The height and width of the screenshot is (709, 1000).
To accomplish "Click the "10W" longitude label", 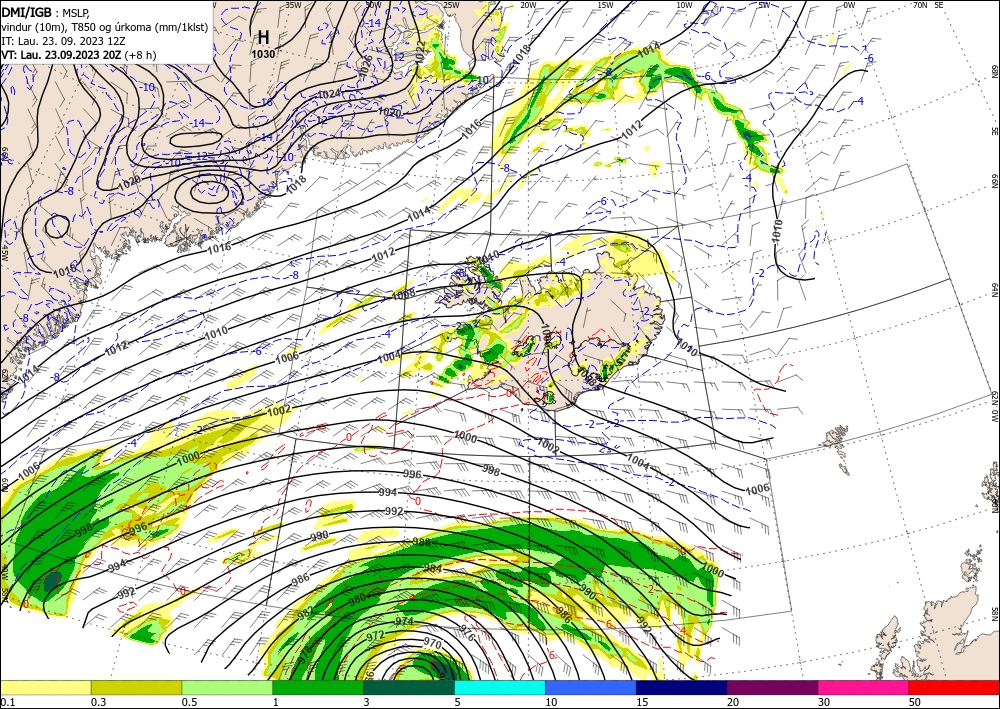I will click(684, 5).
